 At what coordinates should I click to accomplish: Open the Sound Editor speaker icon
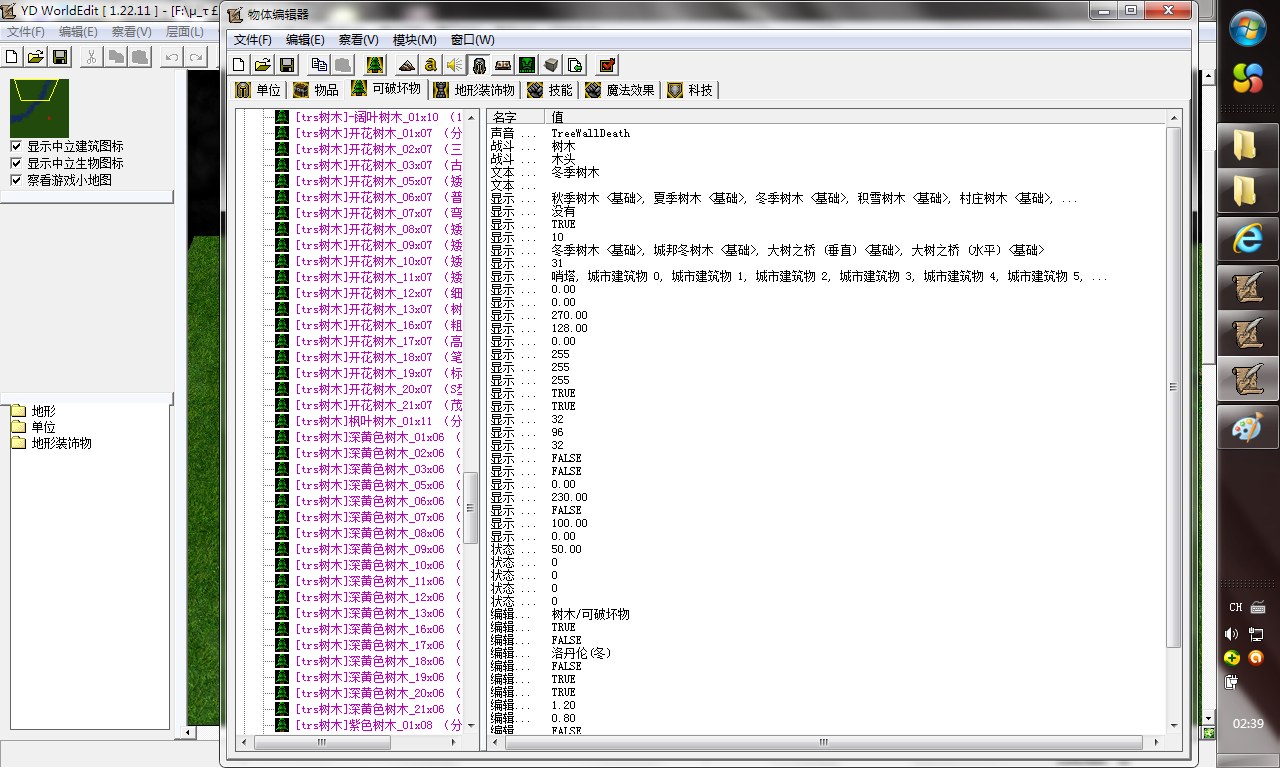point(454,65)
